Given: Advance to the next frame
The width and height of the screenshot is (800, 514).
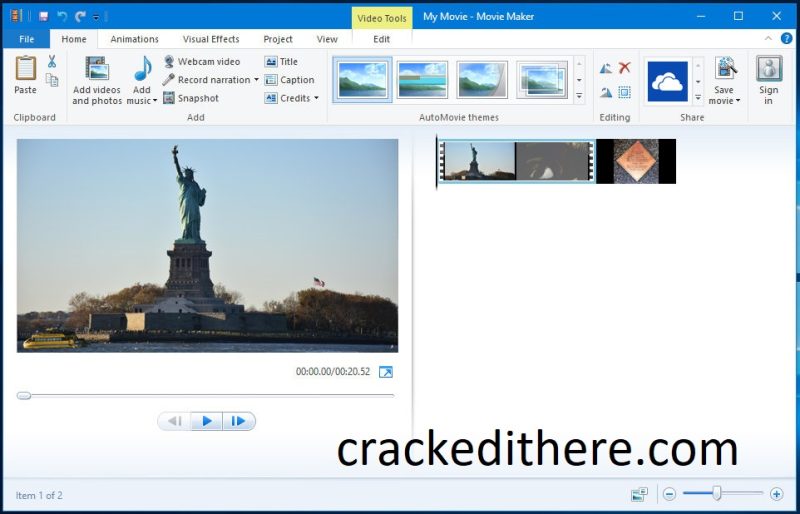Looking at the screenshot, I should pos(238,421).
